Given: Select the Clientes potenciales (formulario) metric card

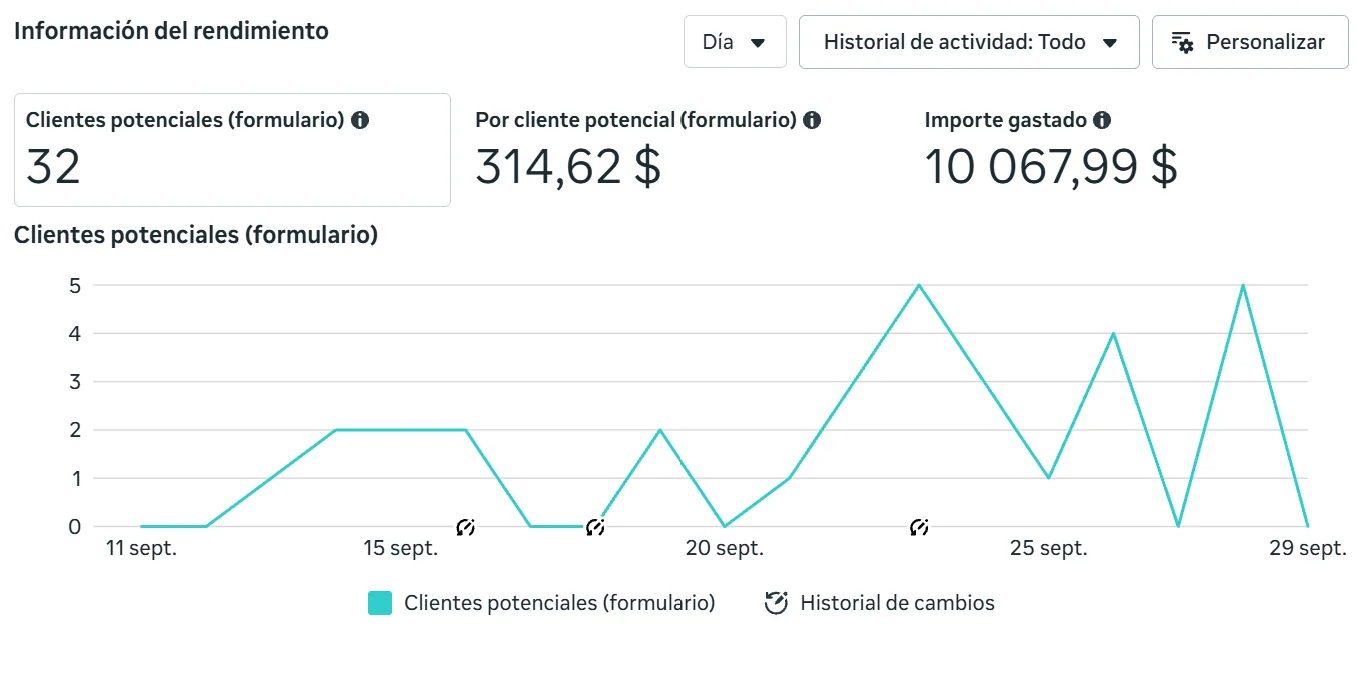Looking at the screenshot, I should (232, 150).
